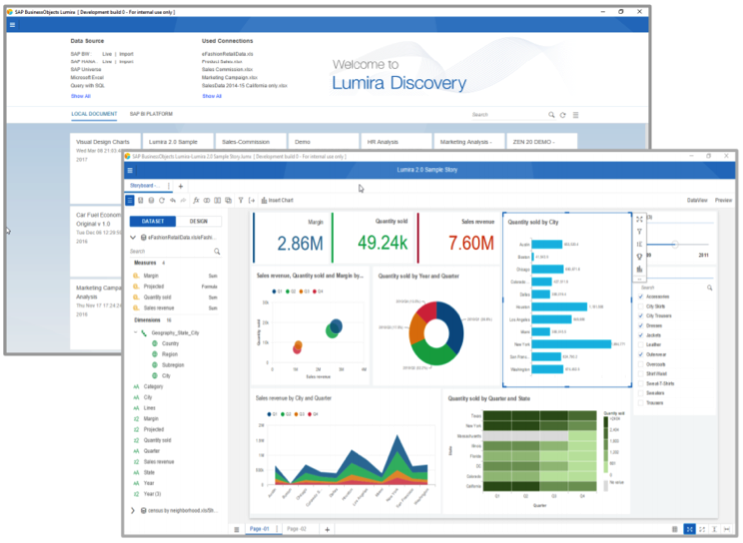Open the SAP BI PLATFORM tab

tap(151, 114)
